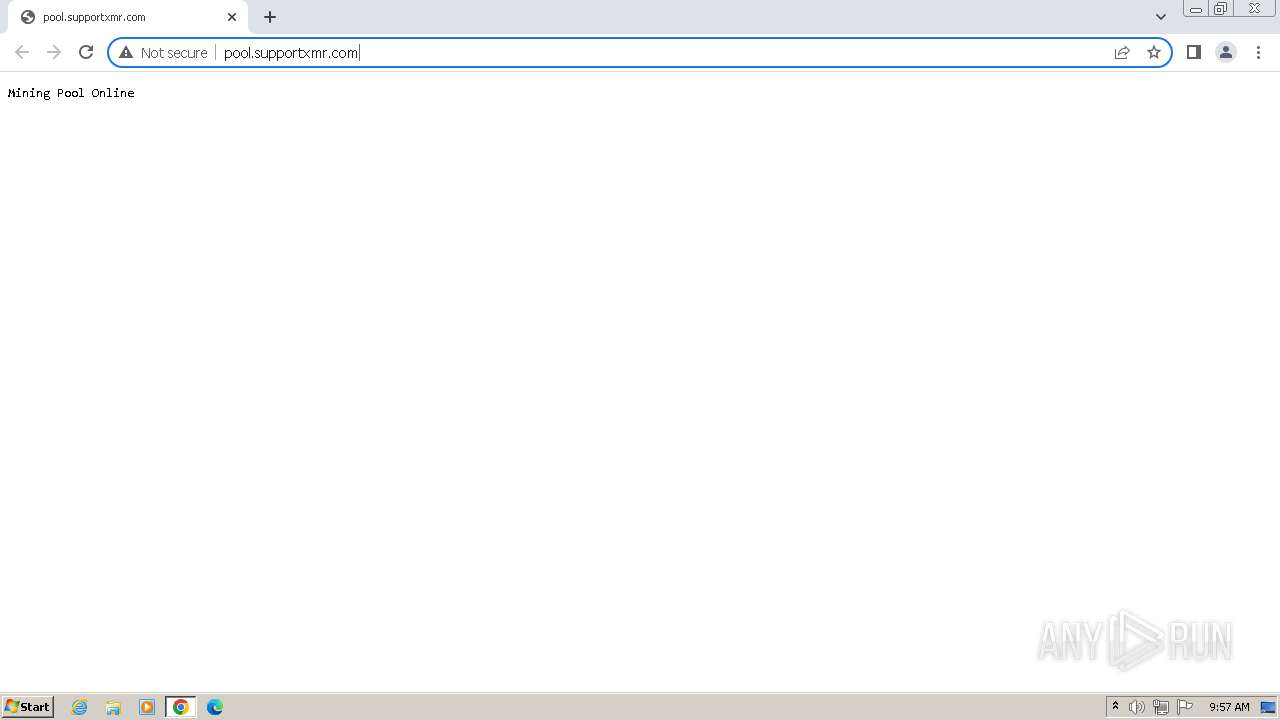The height and width of the screenshot is (720, 1280).
Task: Go back to the previous page
Action: [22, 52]
